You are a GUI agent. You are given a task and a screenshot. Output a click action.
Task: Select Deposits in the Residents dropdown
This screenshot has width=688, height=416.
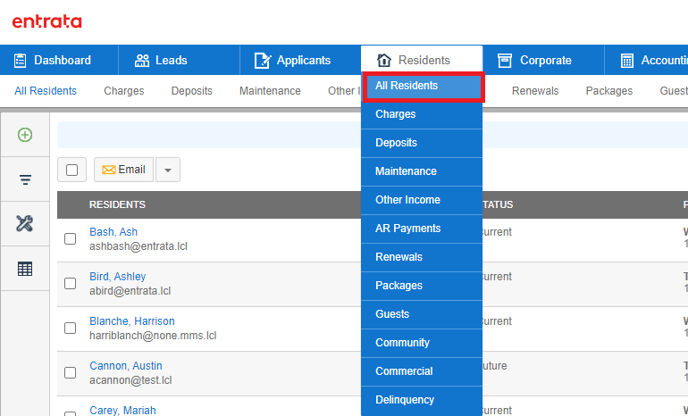click(x=422, y=143)
